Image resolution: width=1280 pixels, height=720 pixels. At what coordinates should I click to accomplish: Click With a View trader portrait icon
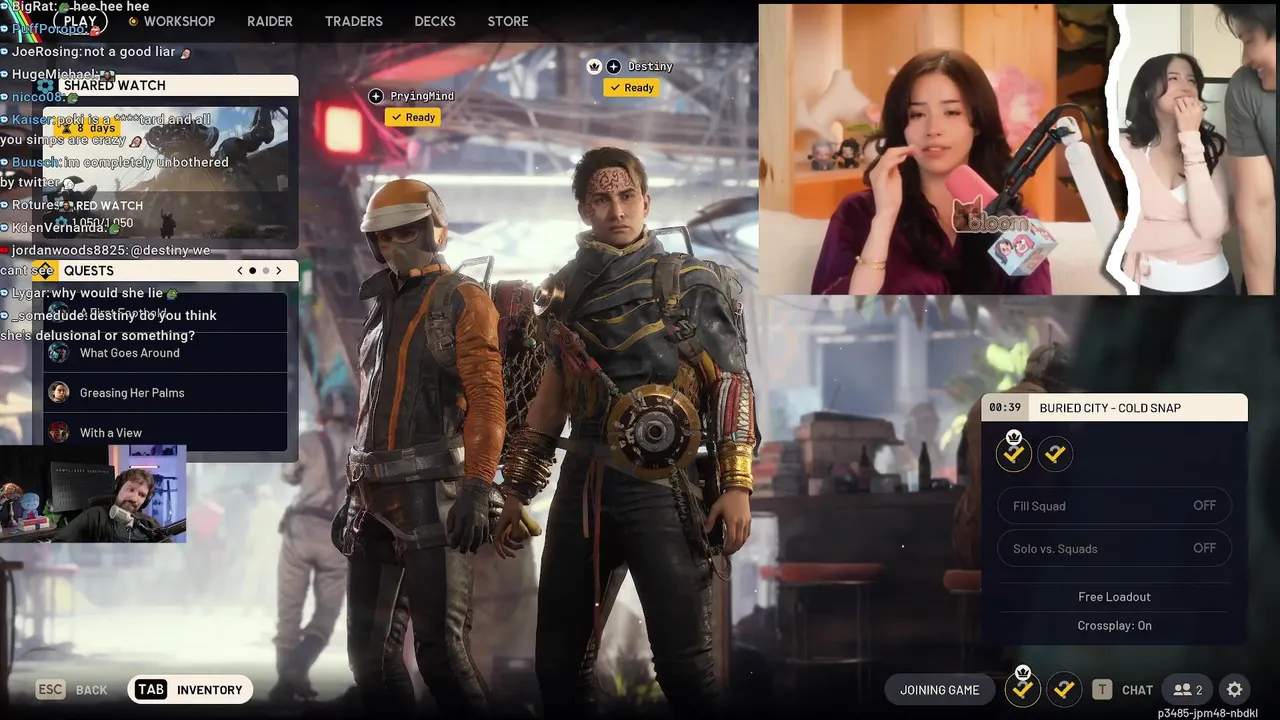[59, 433]
